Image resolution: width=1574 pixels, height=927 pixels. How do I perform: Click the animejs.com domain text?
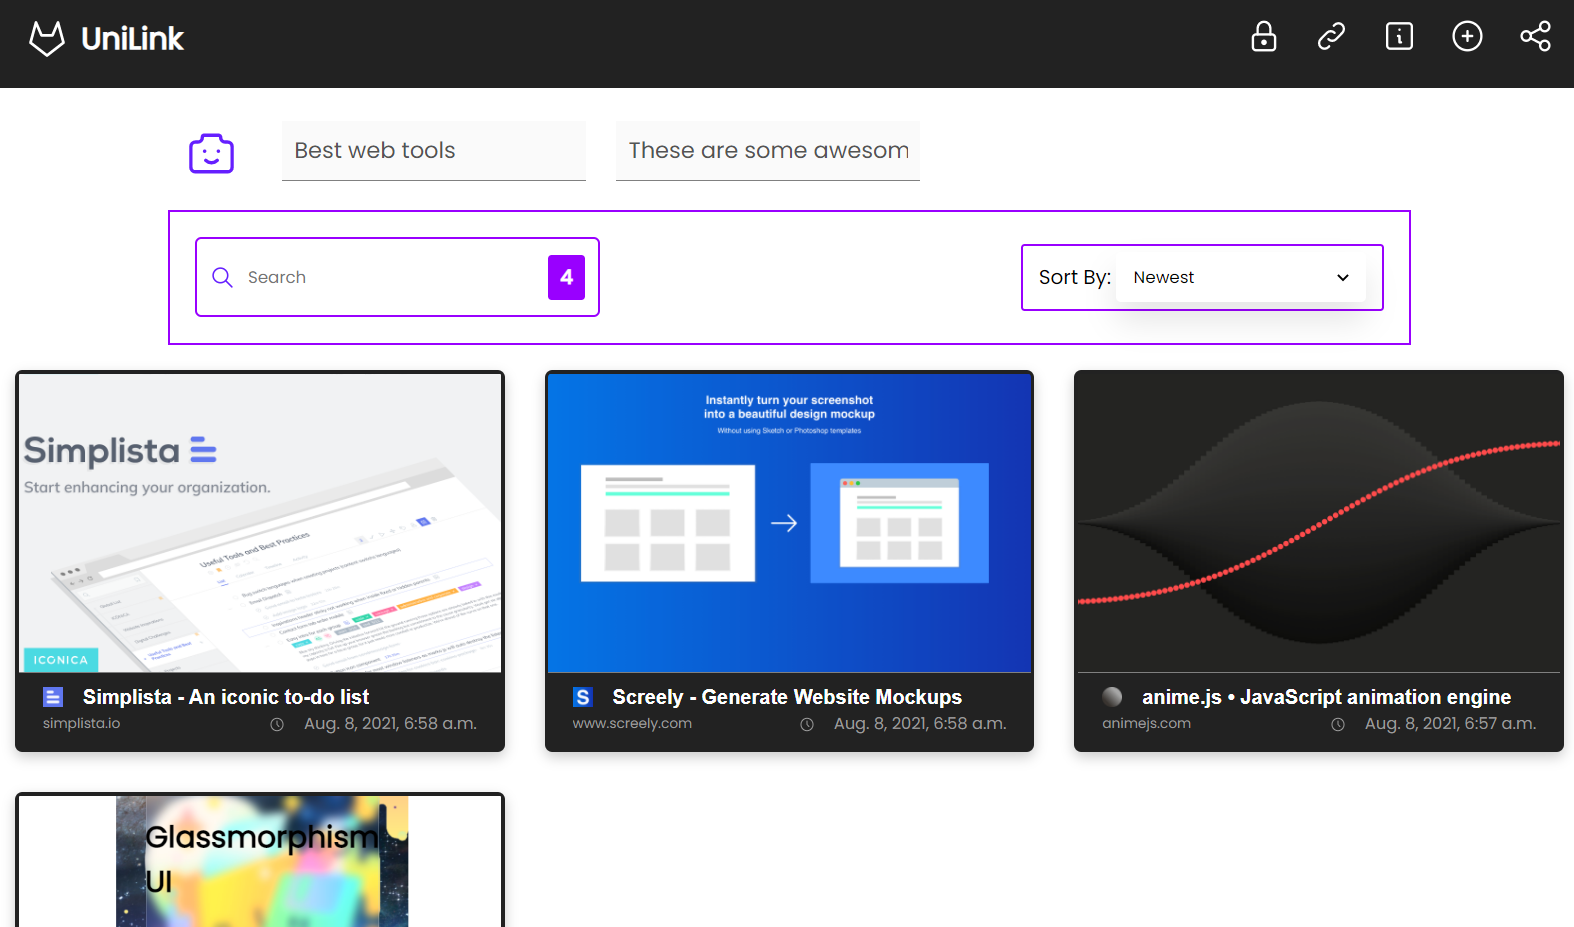pyautogui.click(x=1147, y=723)
